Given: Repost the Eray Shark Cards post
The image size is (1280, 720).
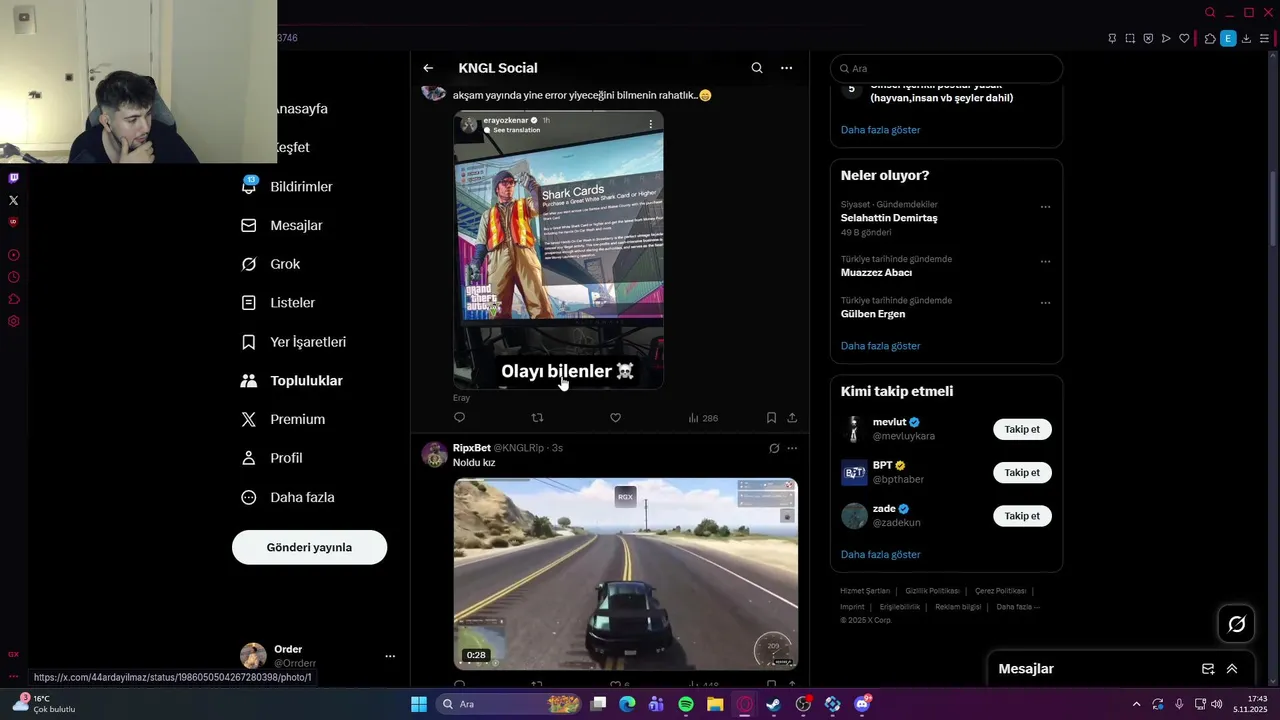Looking at the screenshot, I should pyautogui.click(x=537, y=417).
